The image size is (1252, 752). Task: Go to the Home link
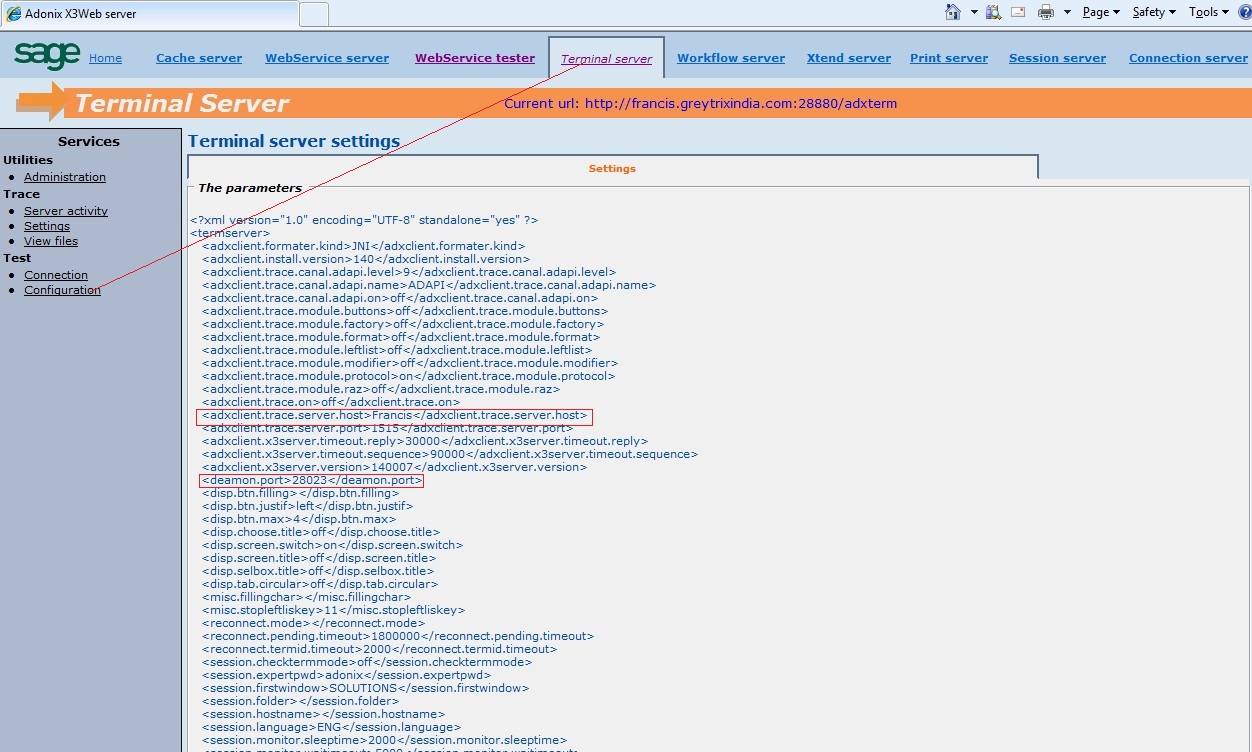(x=105, y=58)
